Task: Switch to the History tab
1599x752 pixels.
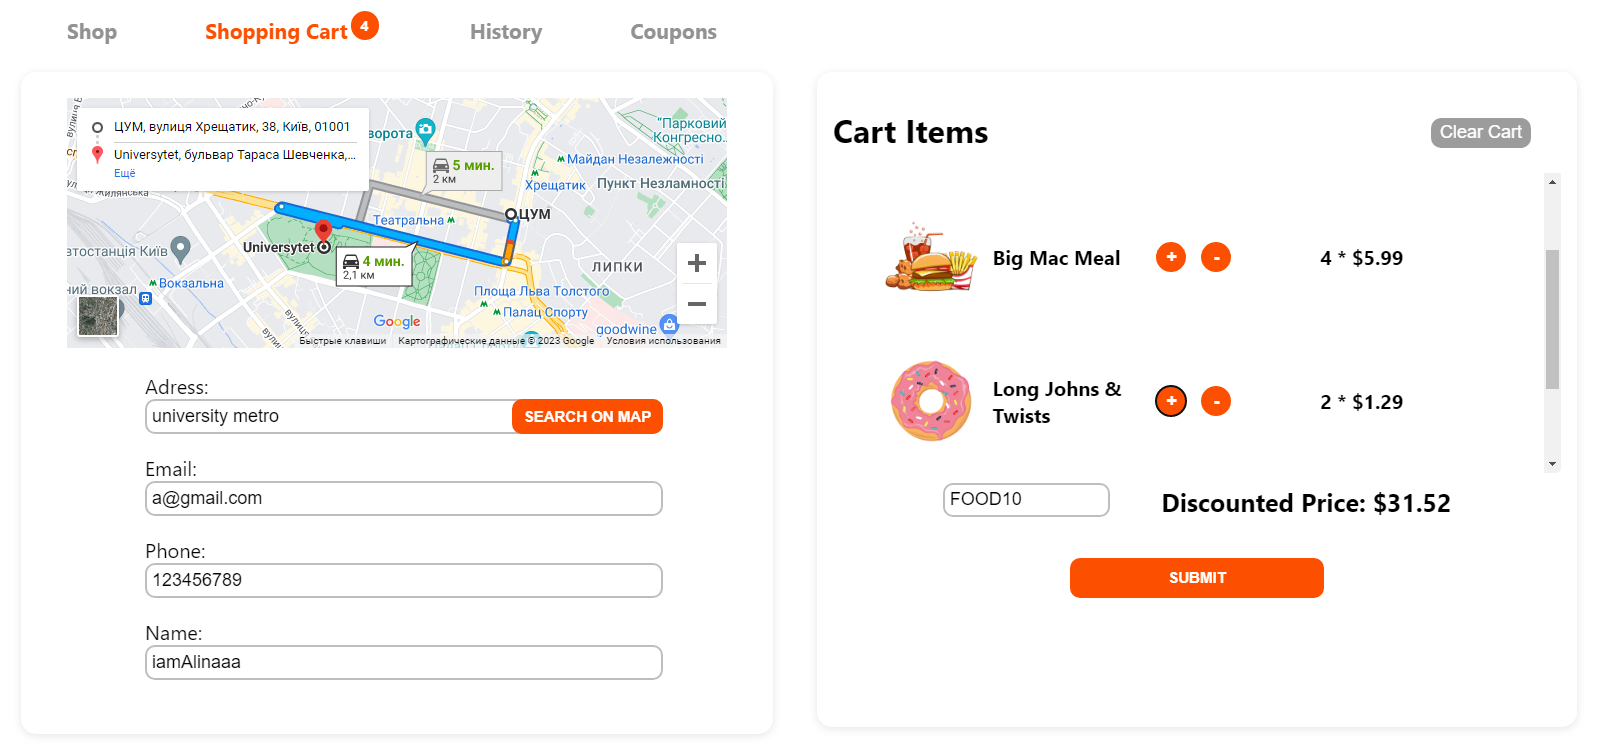Action: (x=506, y=31)
